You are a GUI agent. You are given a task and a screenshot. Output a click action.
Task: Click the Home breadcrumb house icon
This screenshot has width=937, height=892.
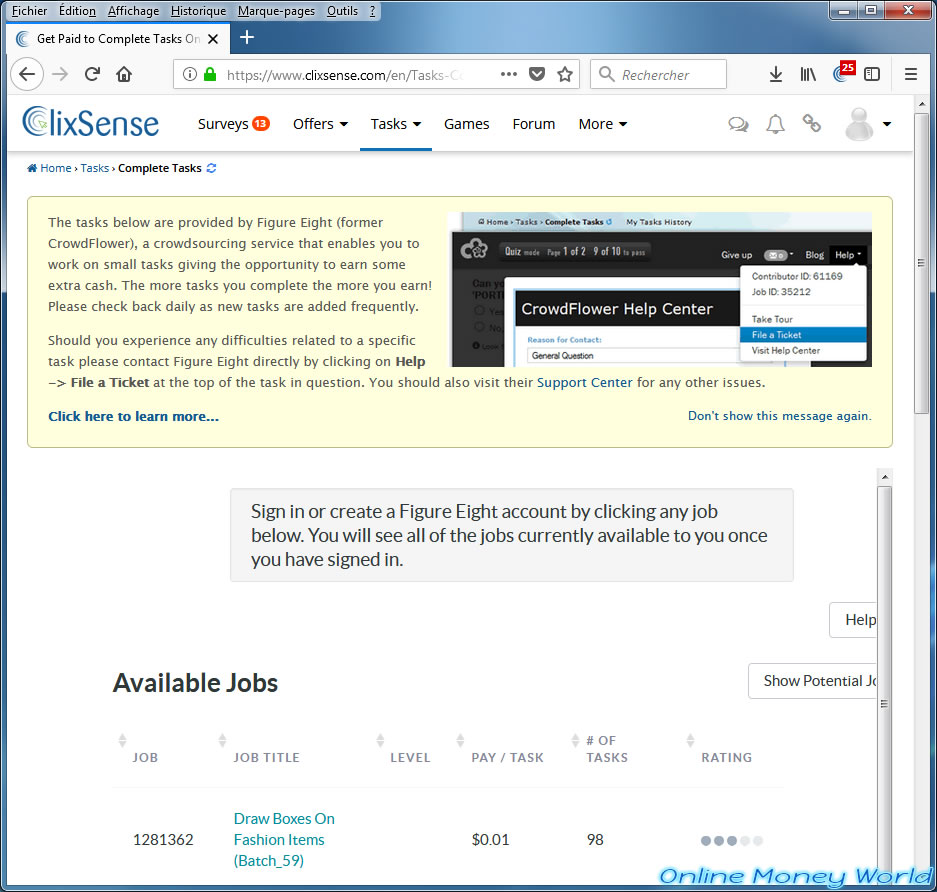32,168
